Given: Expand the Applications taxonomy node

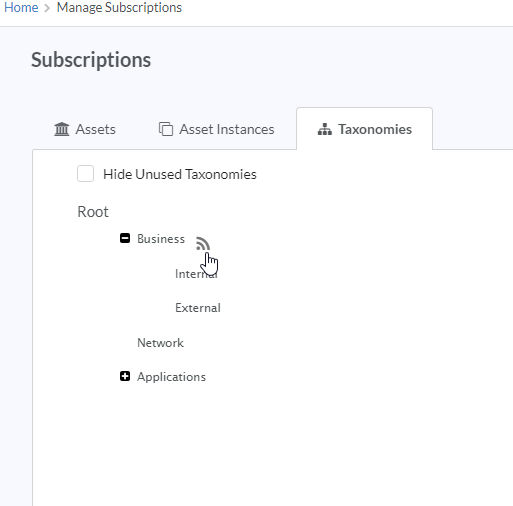Looking at the screenshot, I should (x=125, y=376).
